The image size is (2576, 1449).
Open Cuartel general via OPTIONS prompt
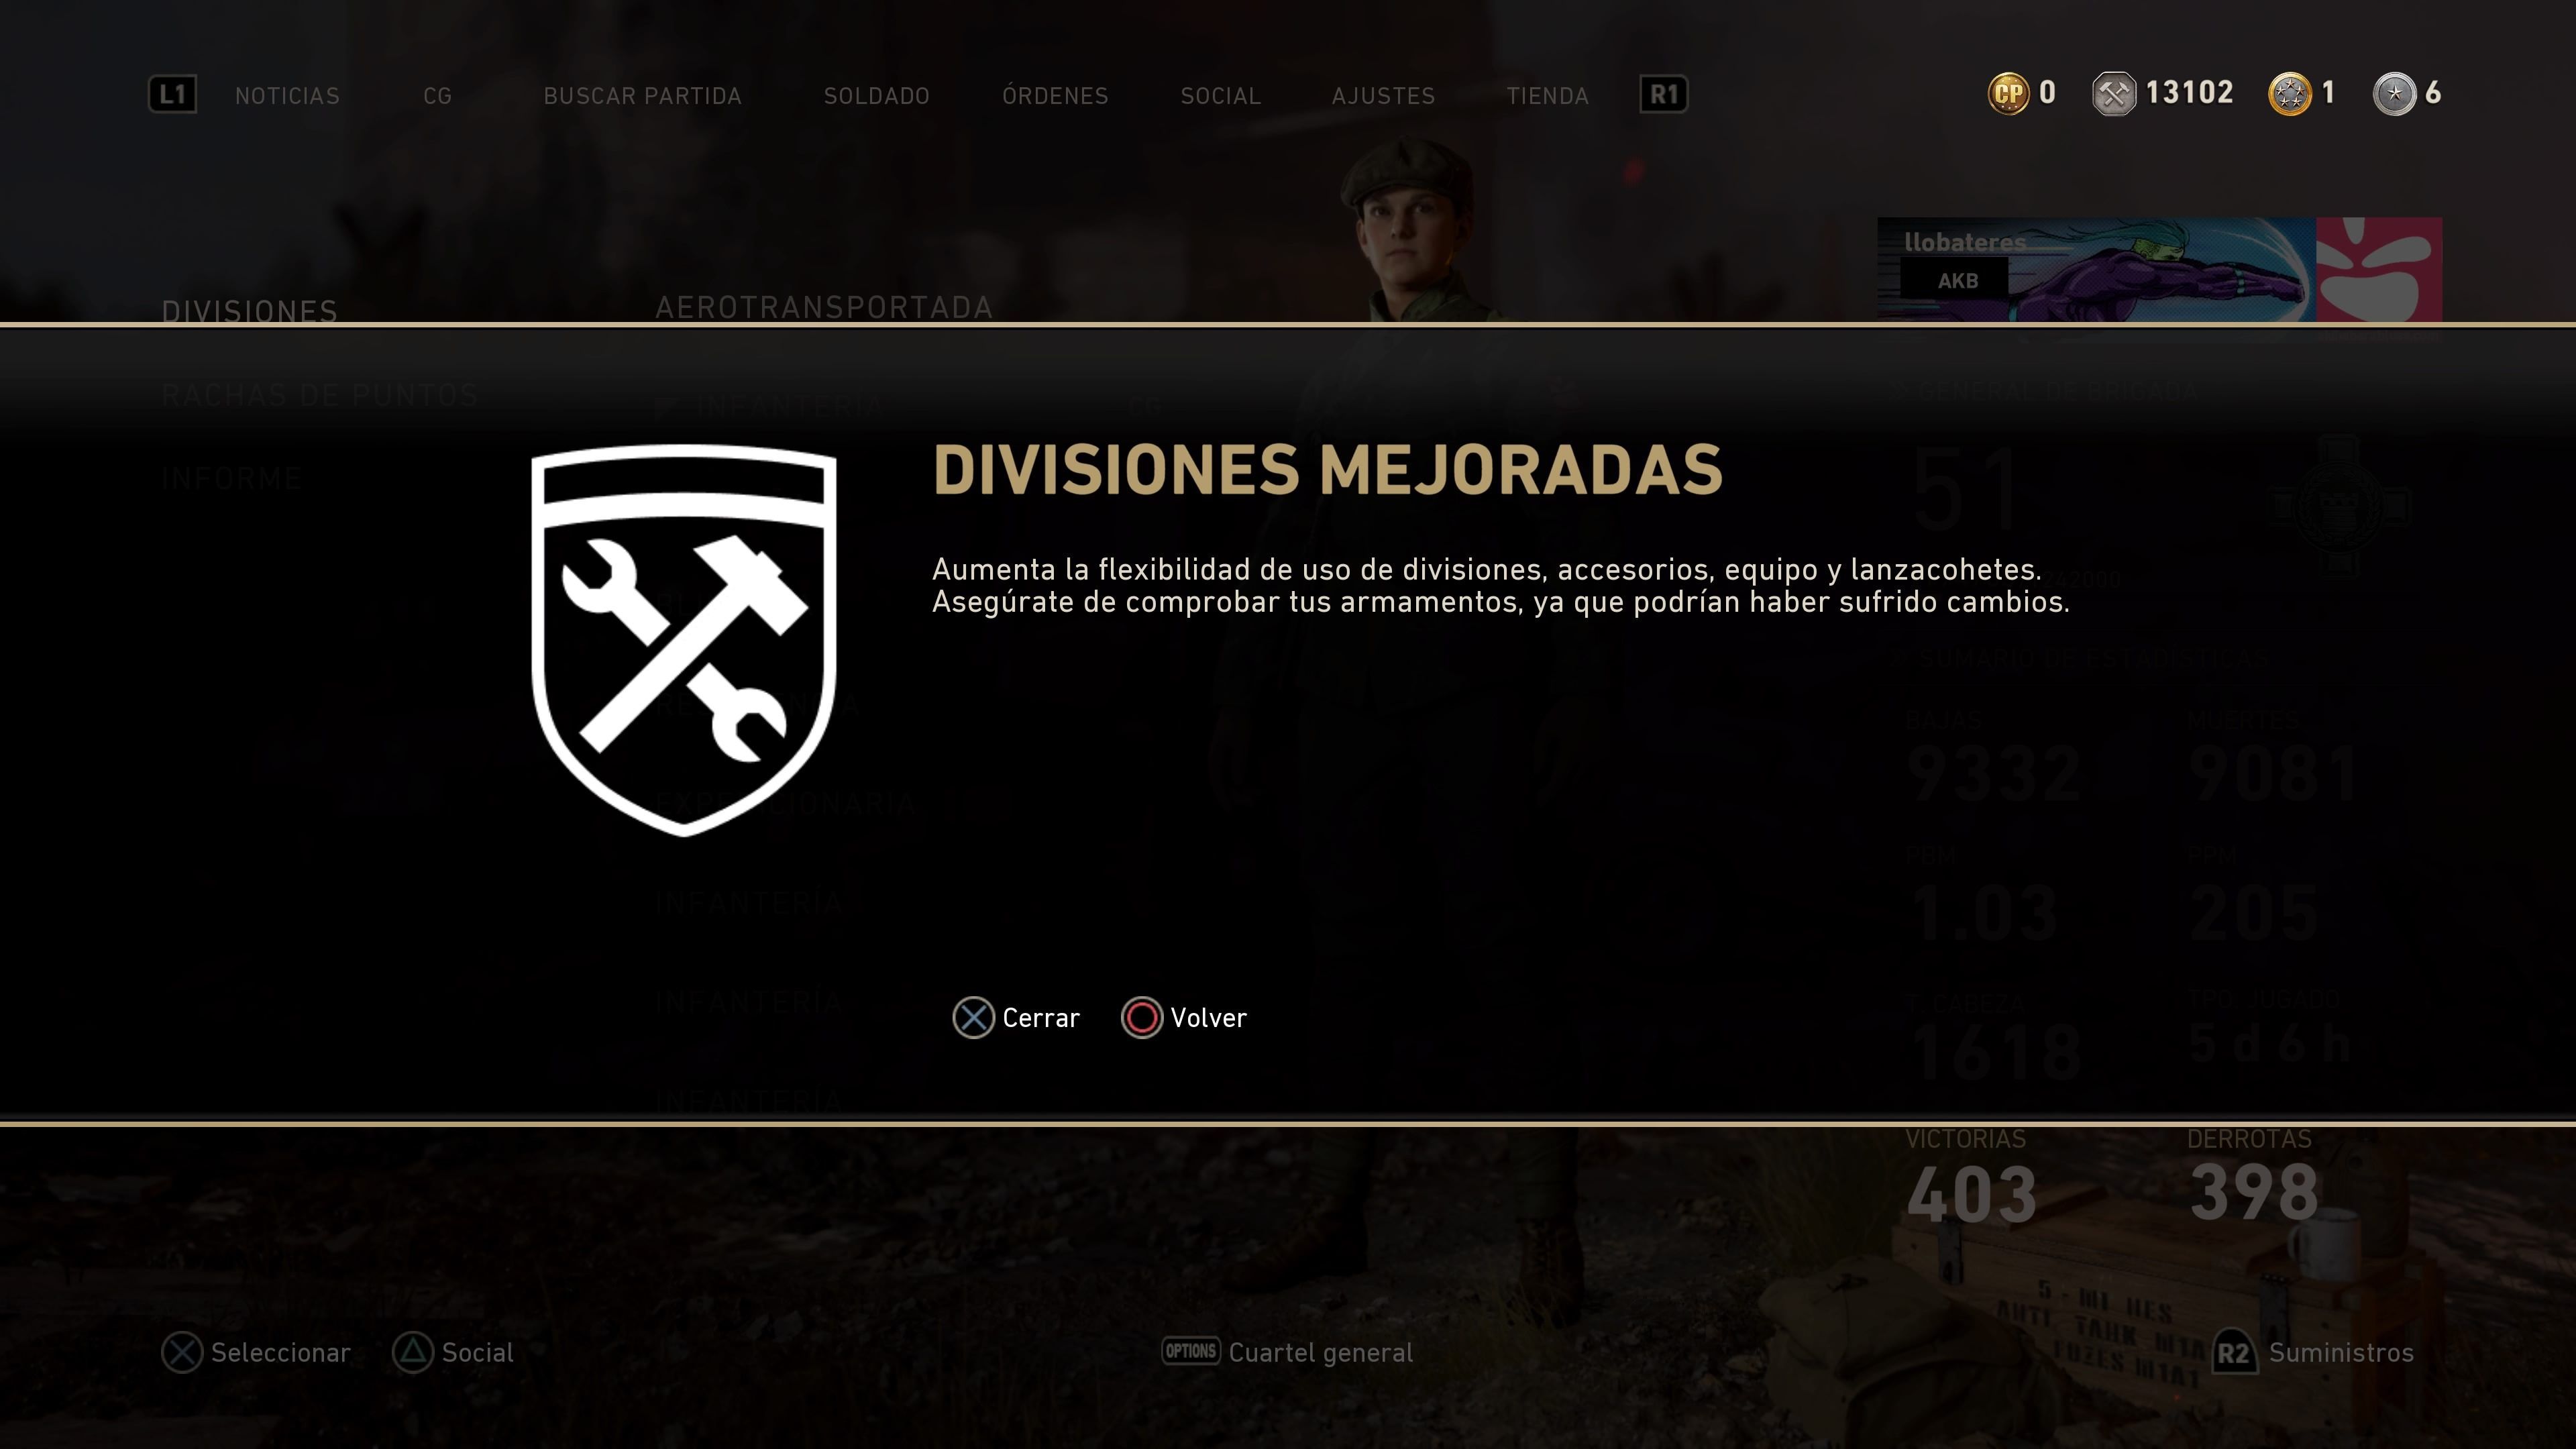(x=1287, y=1353)
